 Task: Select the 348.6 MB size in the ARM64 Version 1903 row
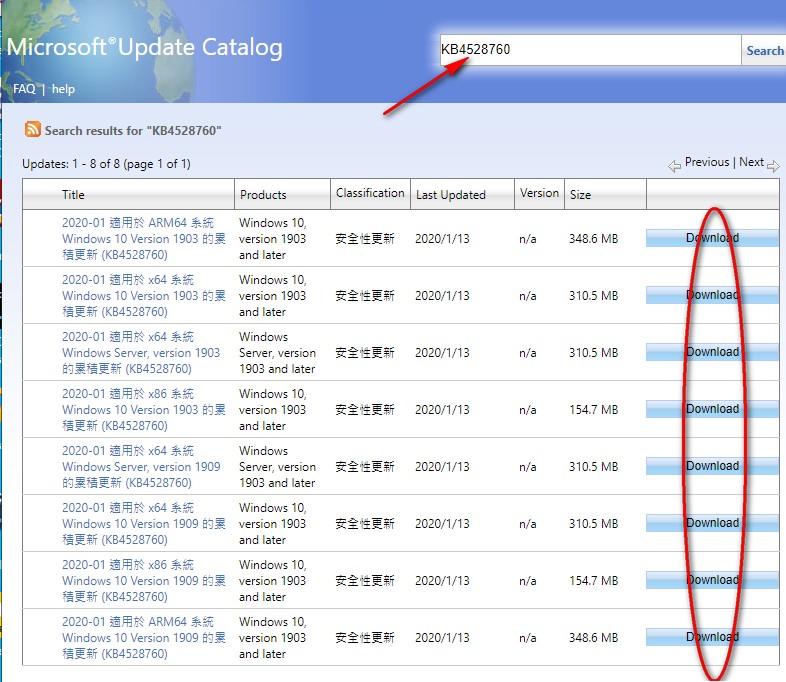594,239
